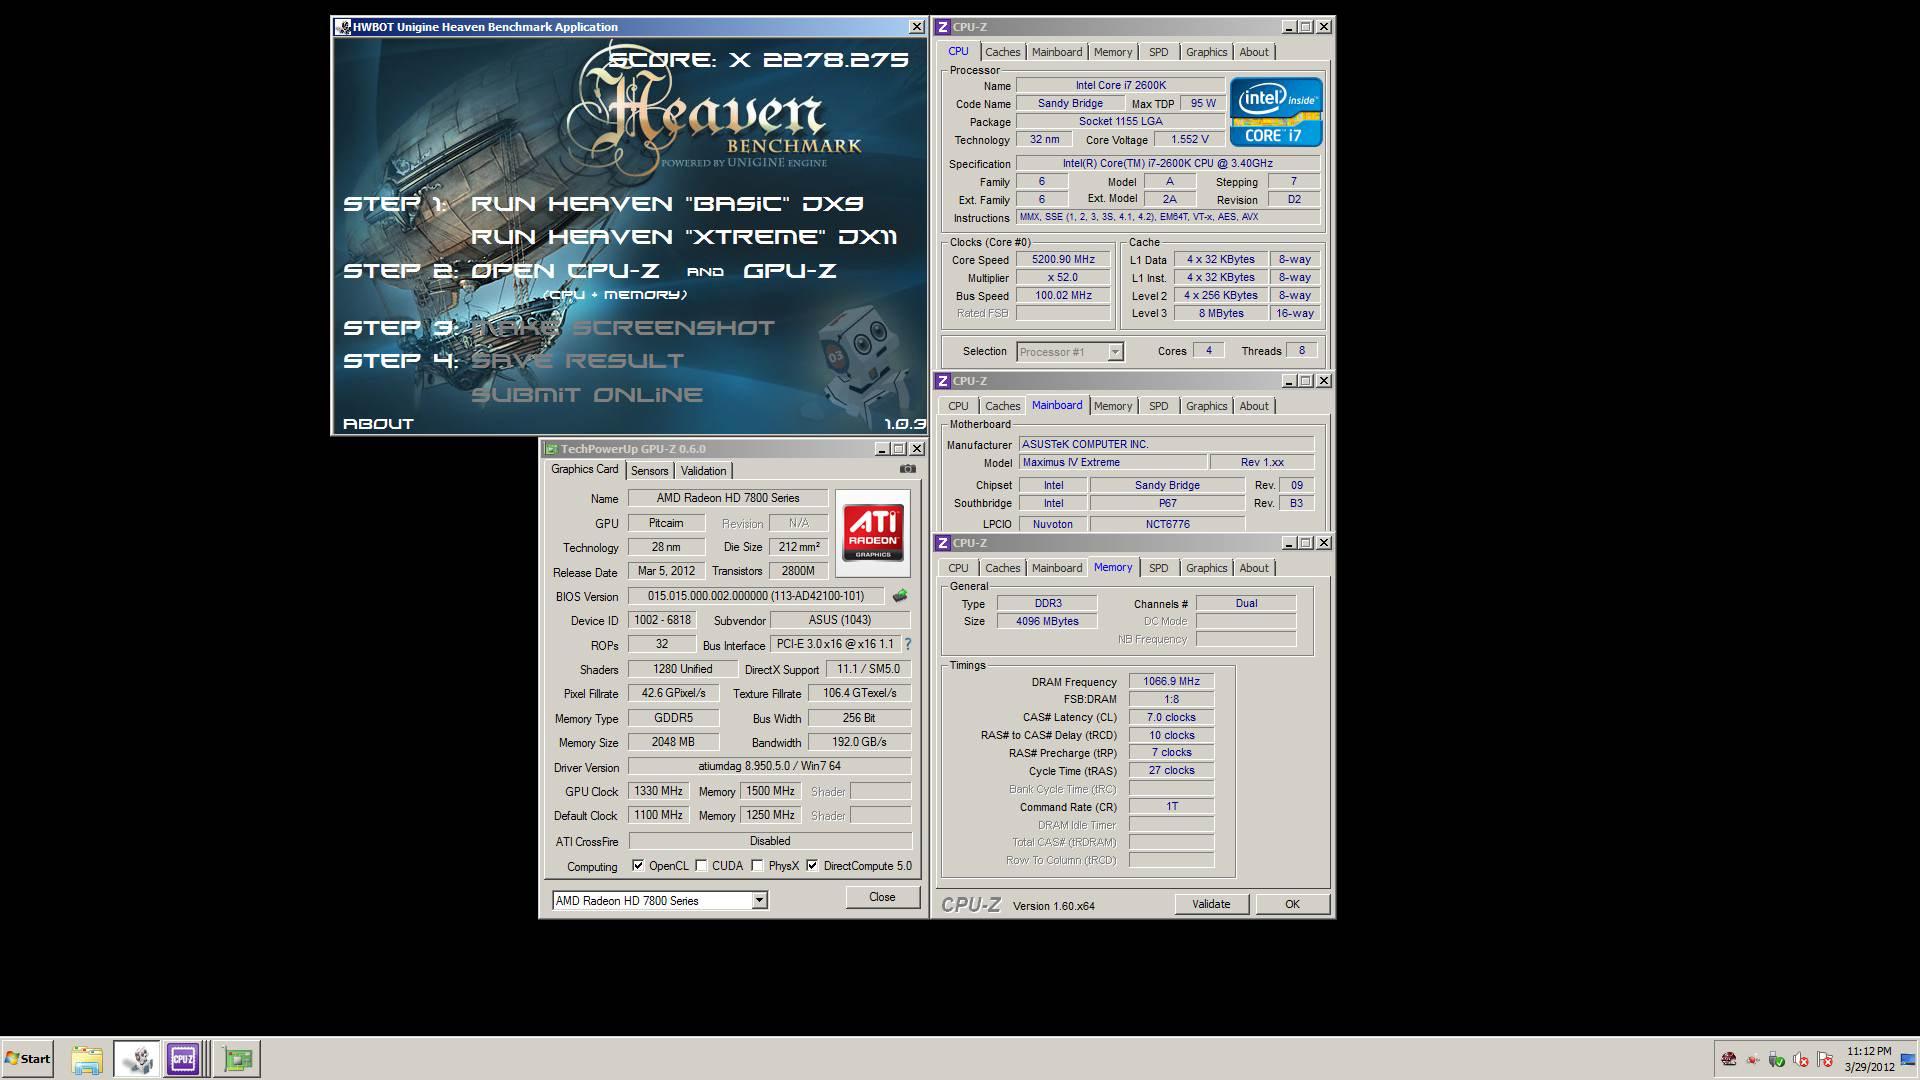Click the GPU-Z graphics card taskbar icon
The height and width of the screenshot is (1080, 1920).
[x=238, y=1059]
